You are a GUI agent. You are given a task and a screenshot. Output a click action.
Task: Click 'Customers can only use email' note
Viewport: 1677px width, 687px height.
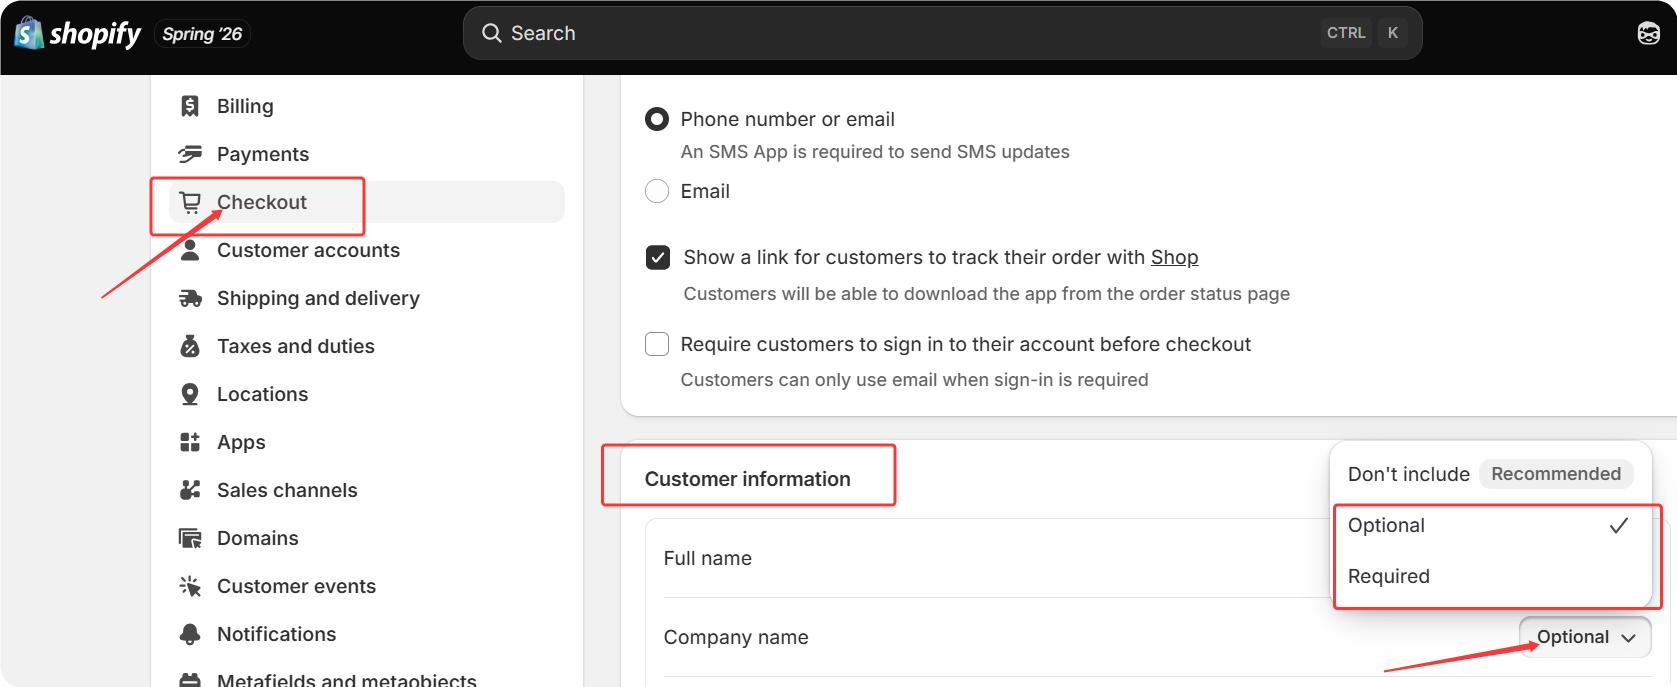914,380
